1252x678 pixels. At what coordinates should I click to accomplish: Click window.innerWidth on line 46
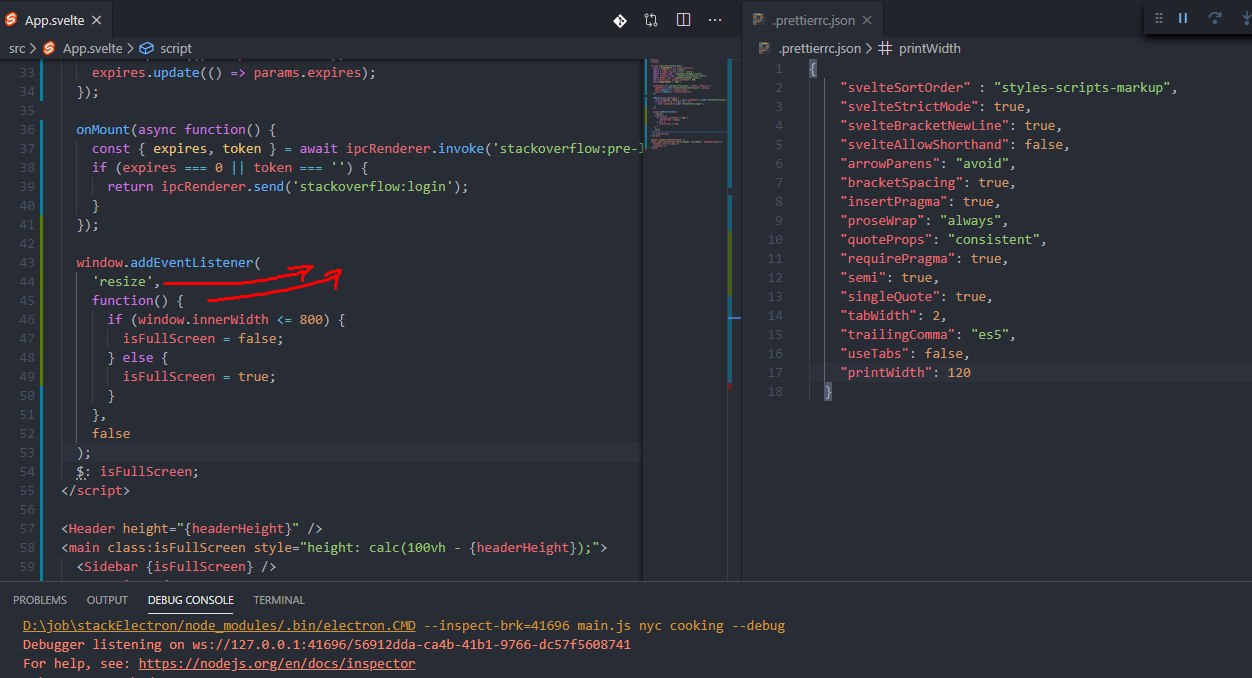(203, 320)
